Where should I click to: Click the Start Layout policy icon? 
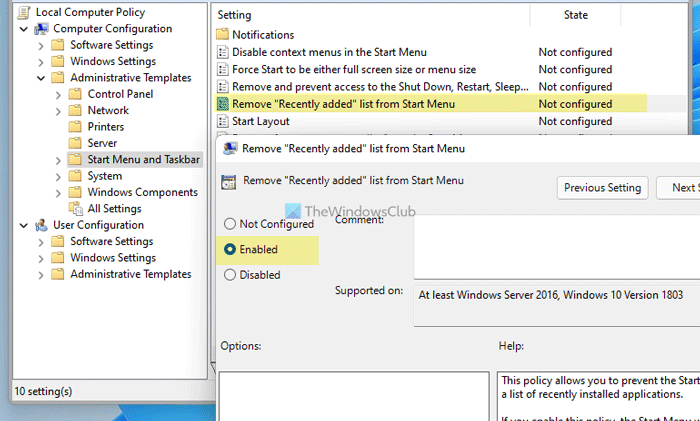[222, 121]
